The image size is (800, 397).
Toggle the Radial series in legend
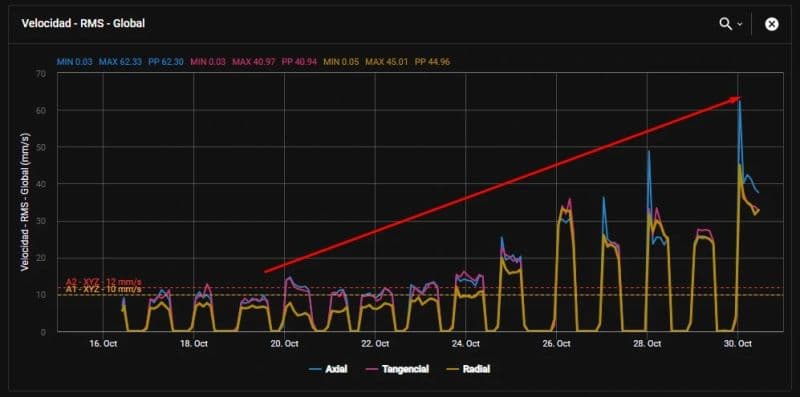tap(468, 369)
